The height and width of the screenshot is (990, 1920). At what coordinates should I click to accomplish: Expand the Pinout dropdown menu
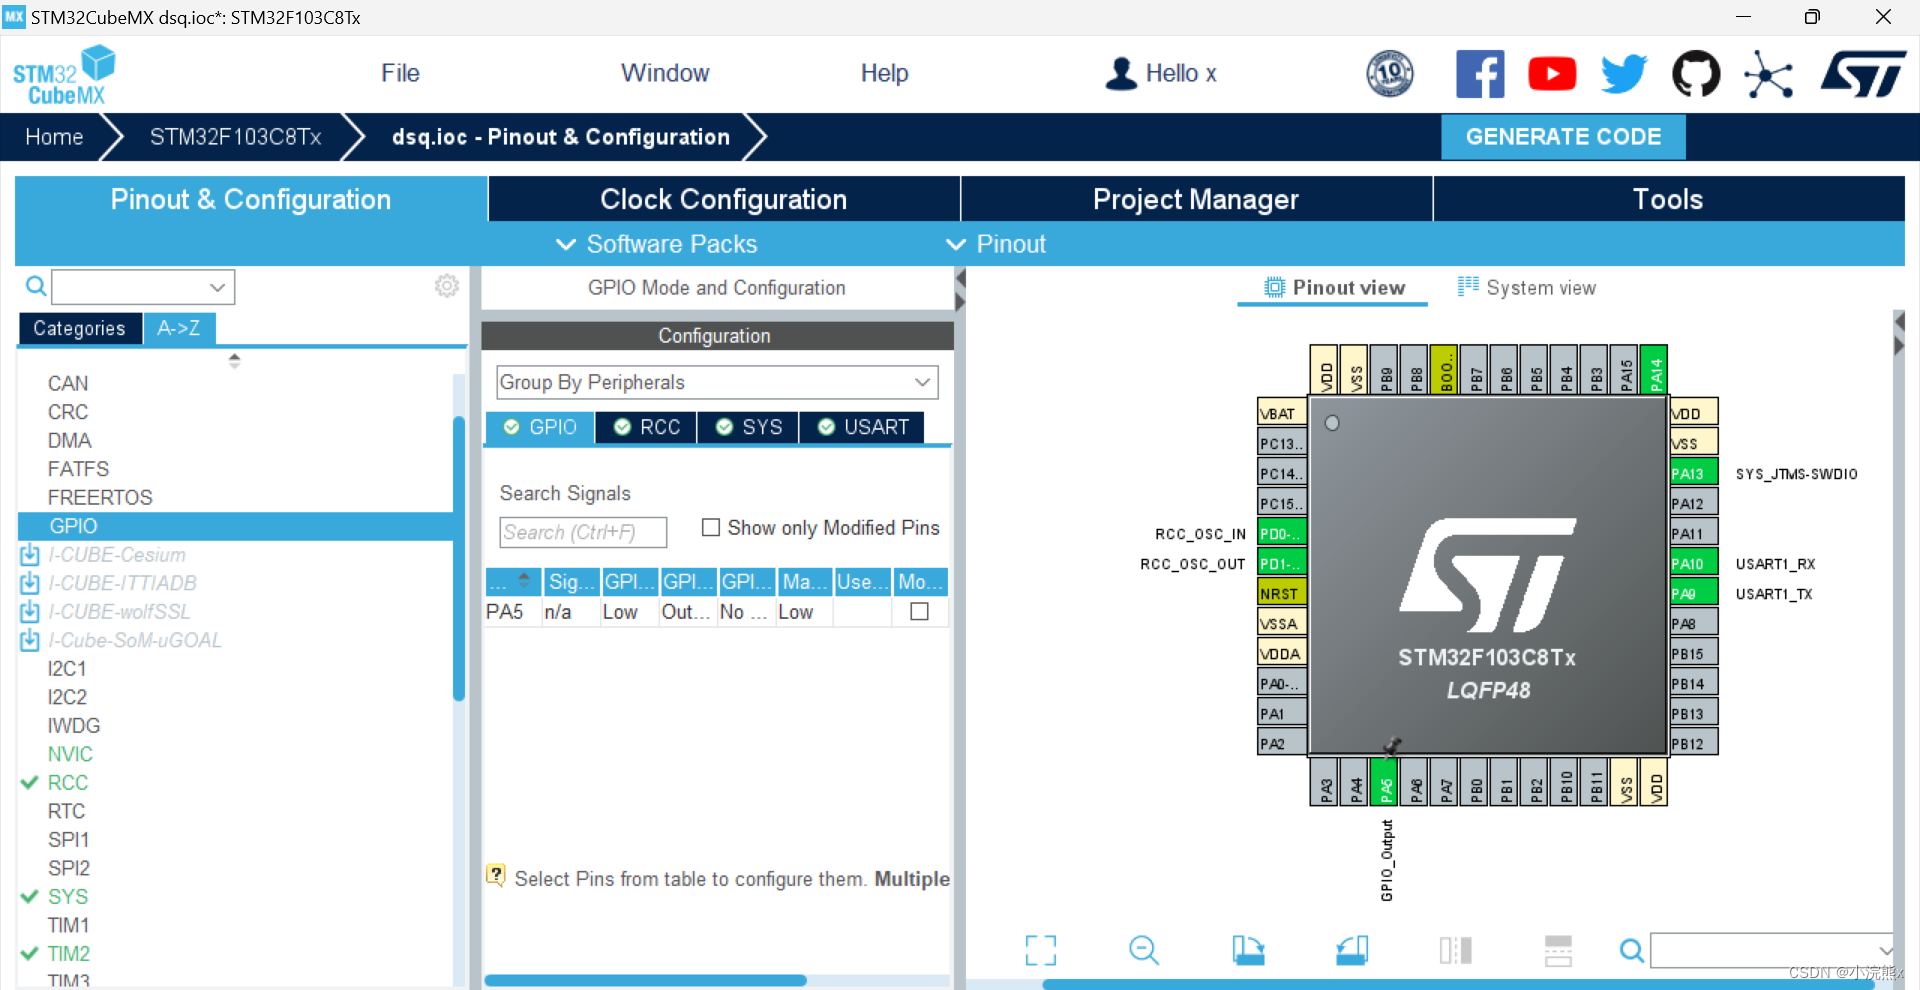[x=996, y=244]
